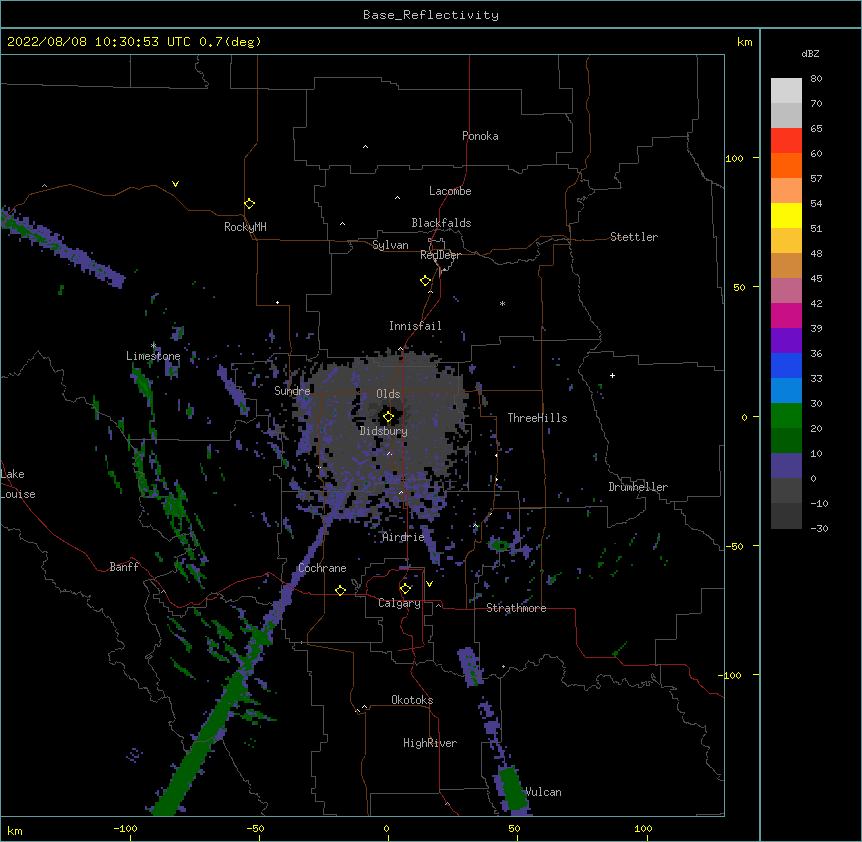862x842 pixels.
Task: Click the yellow diamond marker below RedDeer
Action: tap(426, 281)
